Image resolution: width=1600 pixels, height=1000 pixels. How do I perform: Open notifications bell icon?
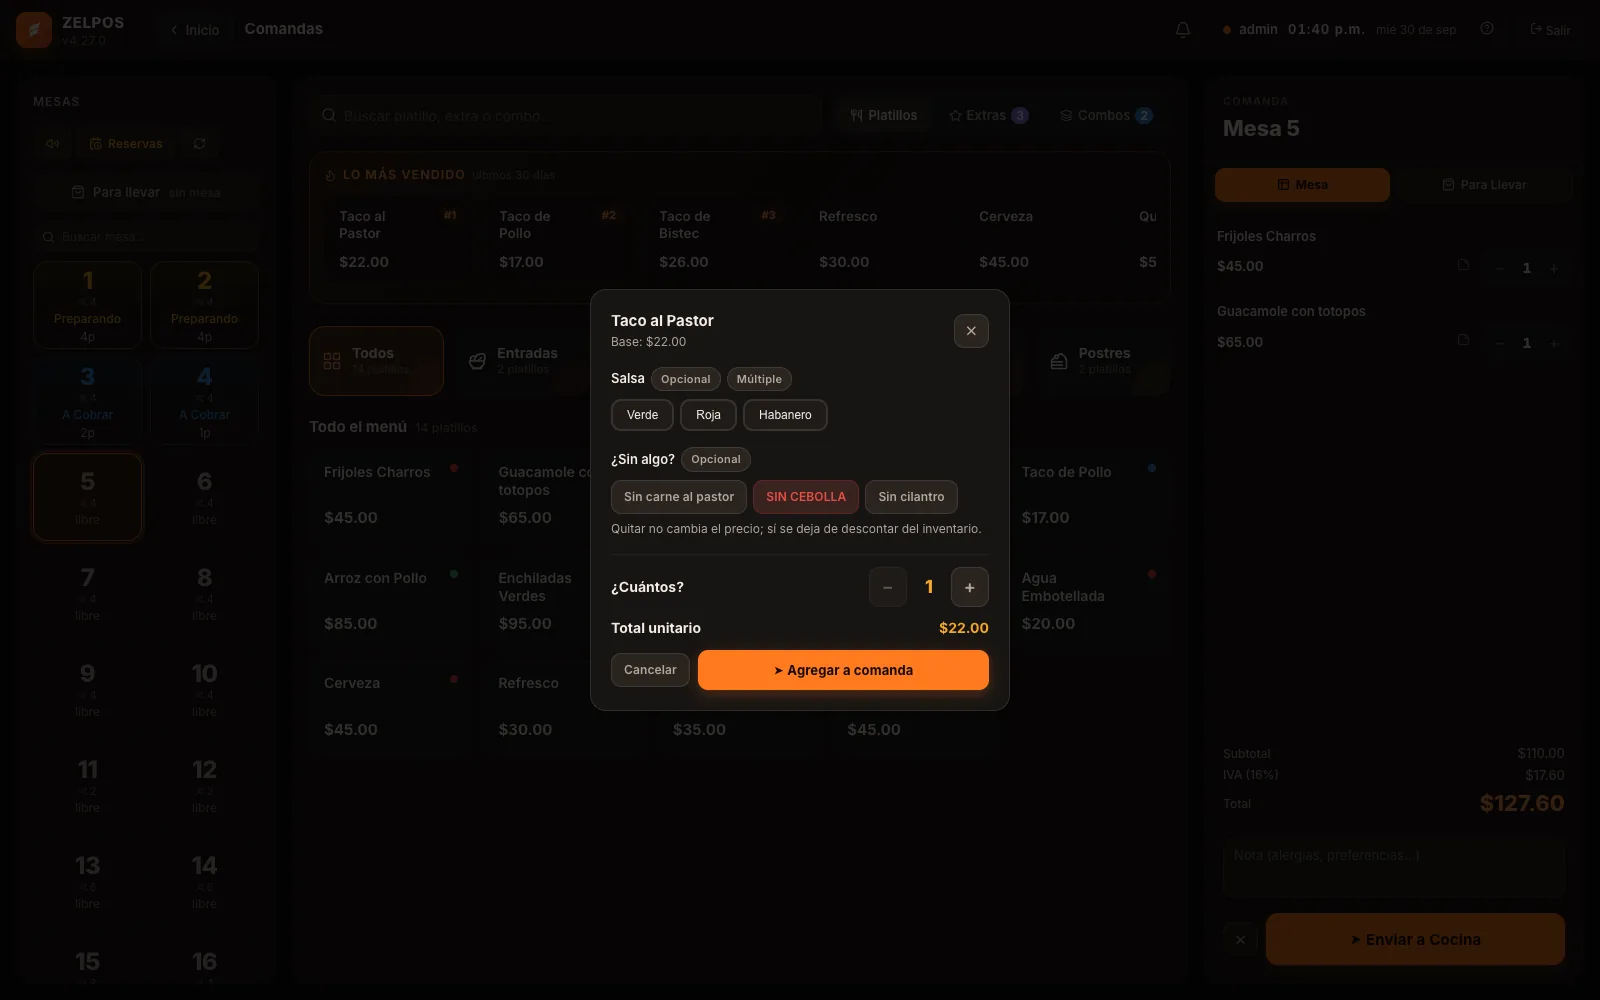(x=1183, y=30)
